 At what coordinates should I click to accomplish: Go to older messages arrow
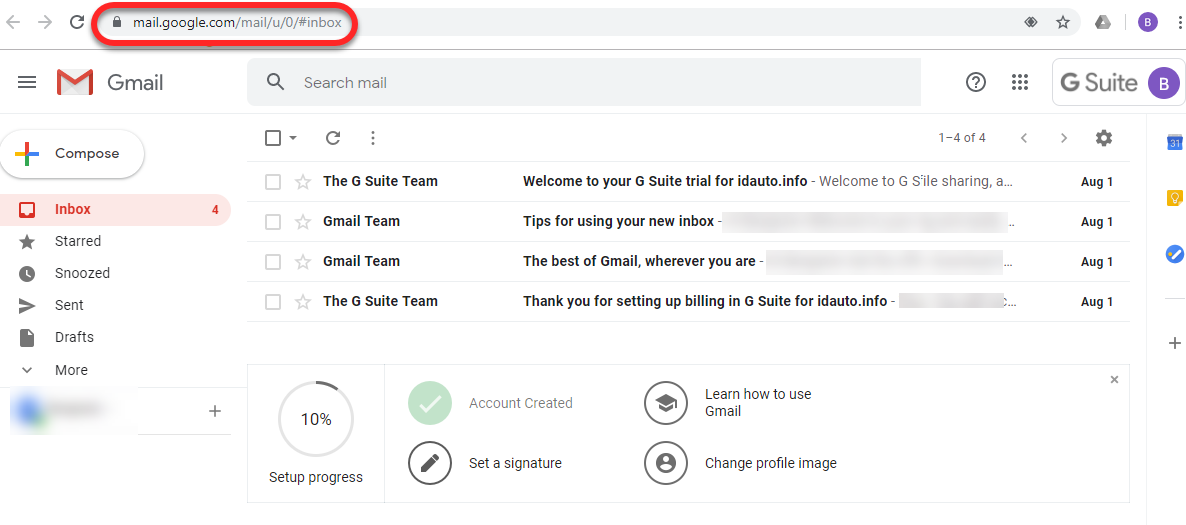click(x=1063, y=138)
